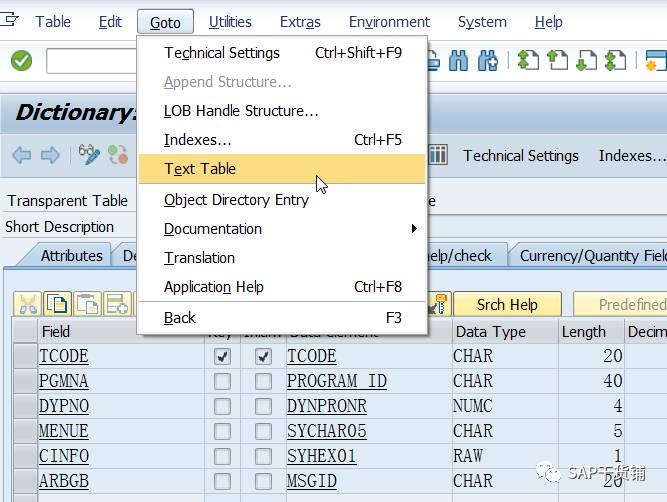The height and width of the screenshot is (502, 667).
Task: Check the Key checkbox for MENUE
Action: 222,431
